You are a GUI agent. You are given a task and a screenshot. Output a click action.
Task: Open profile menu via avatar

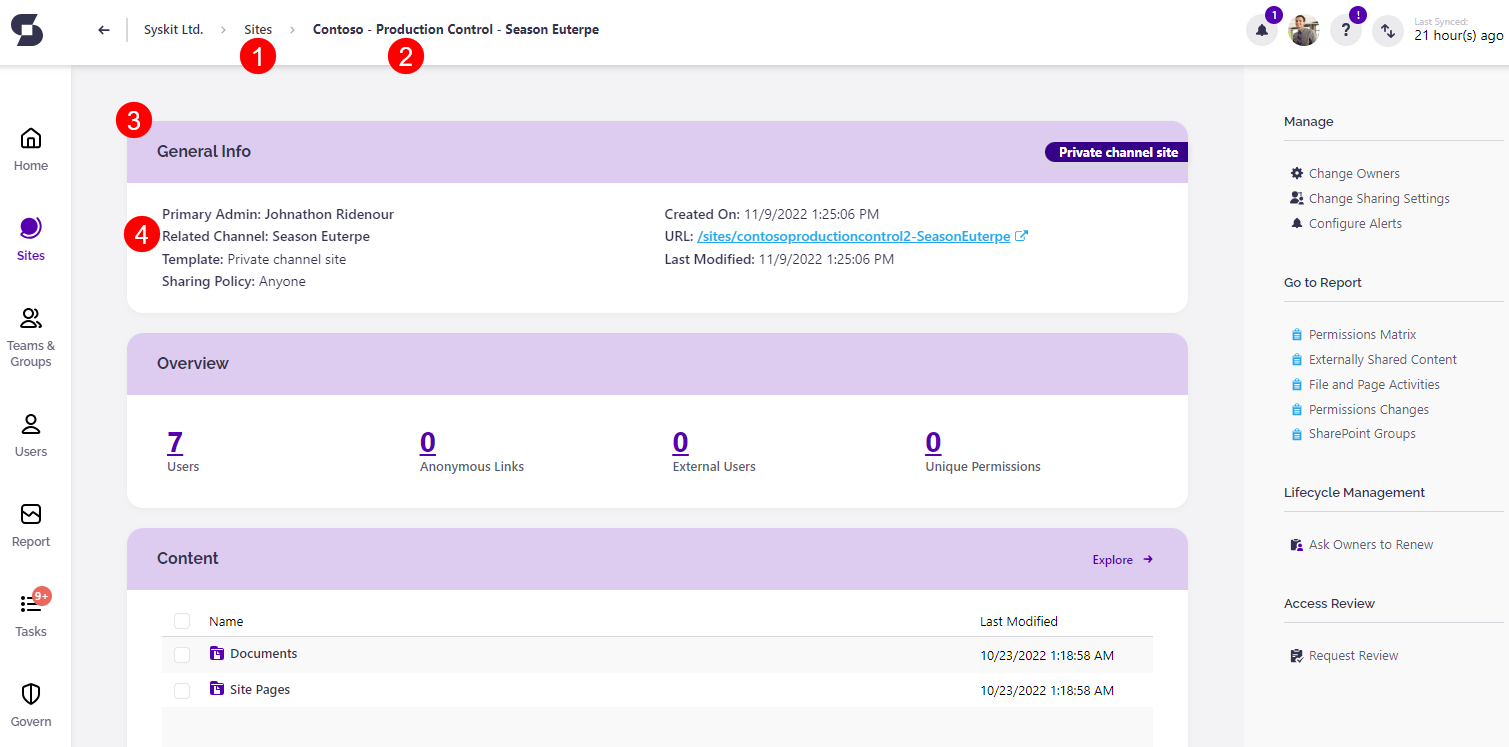click(x=1303, y=30)
